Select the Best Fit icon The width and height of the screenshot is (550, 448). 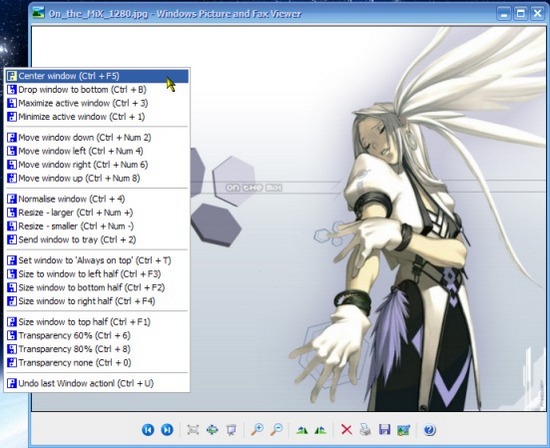coord(193,430)
